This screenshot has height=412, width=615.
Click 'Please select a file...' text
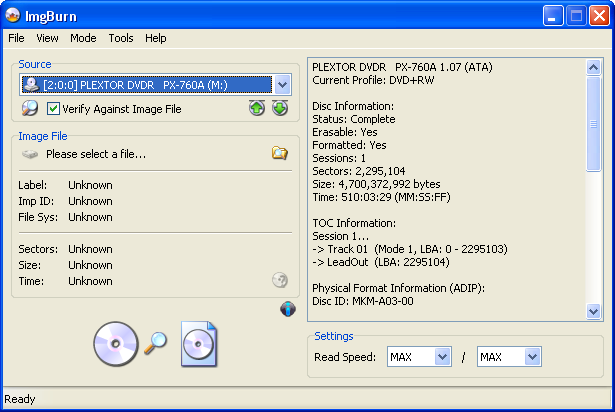click(96, 154)
